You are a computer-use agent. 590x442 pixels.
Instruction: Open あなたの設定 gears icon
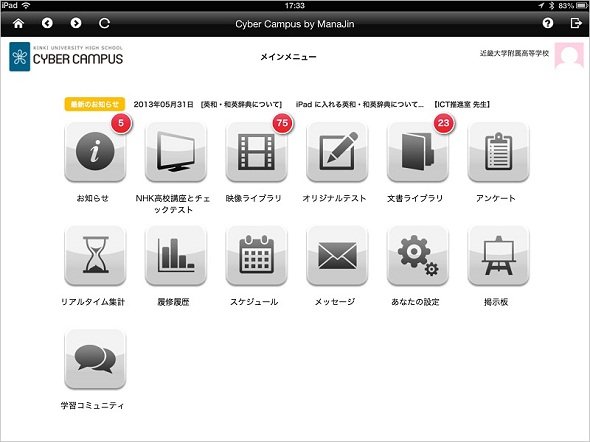[x=418, y=255]
